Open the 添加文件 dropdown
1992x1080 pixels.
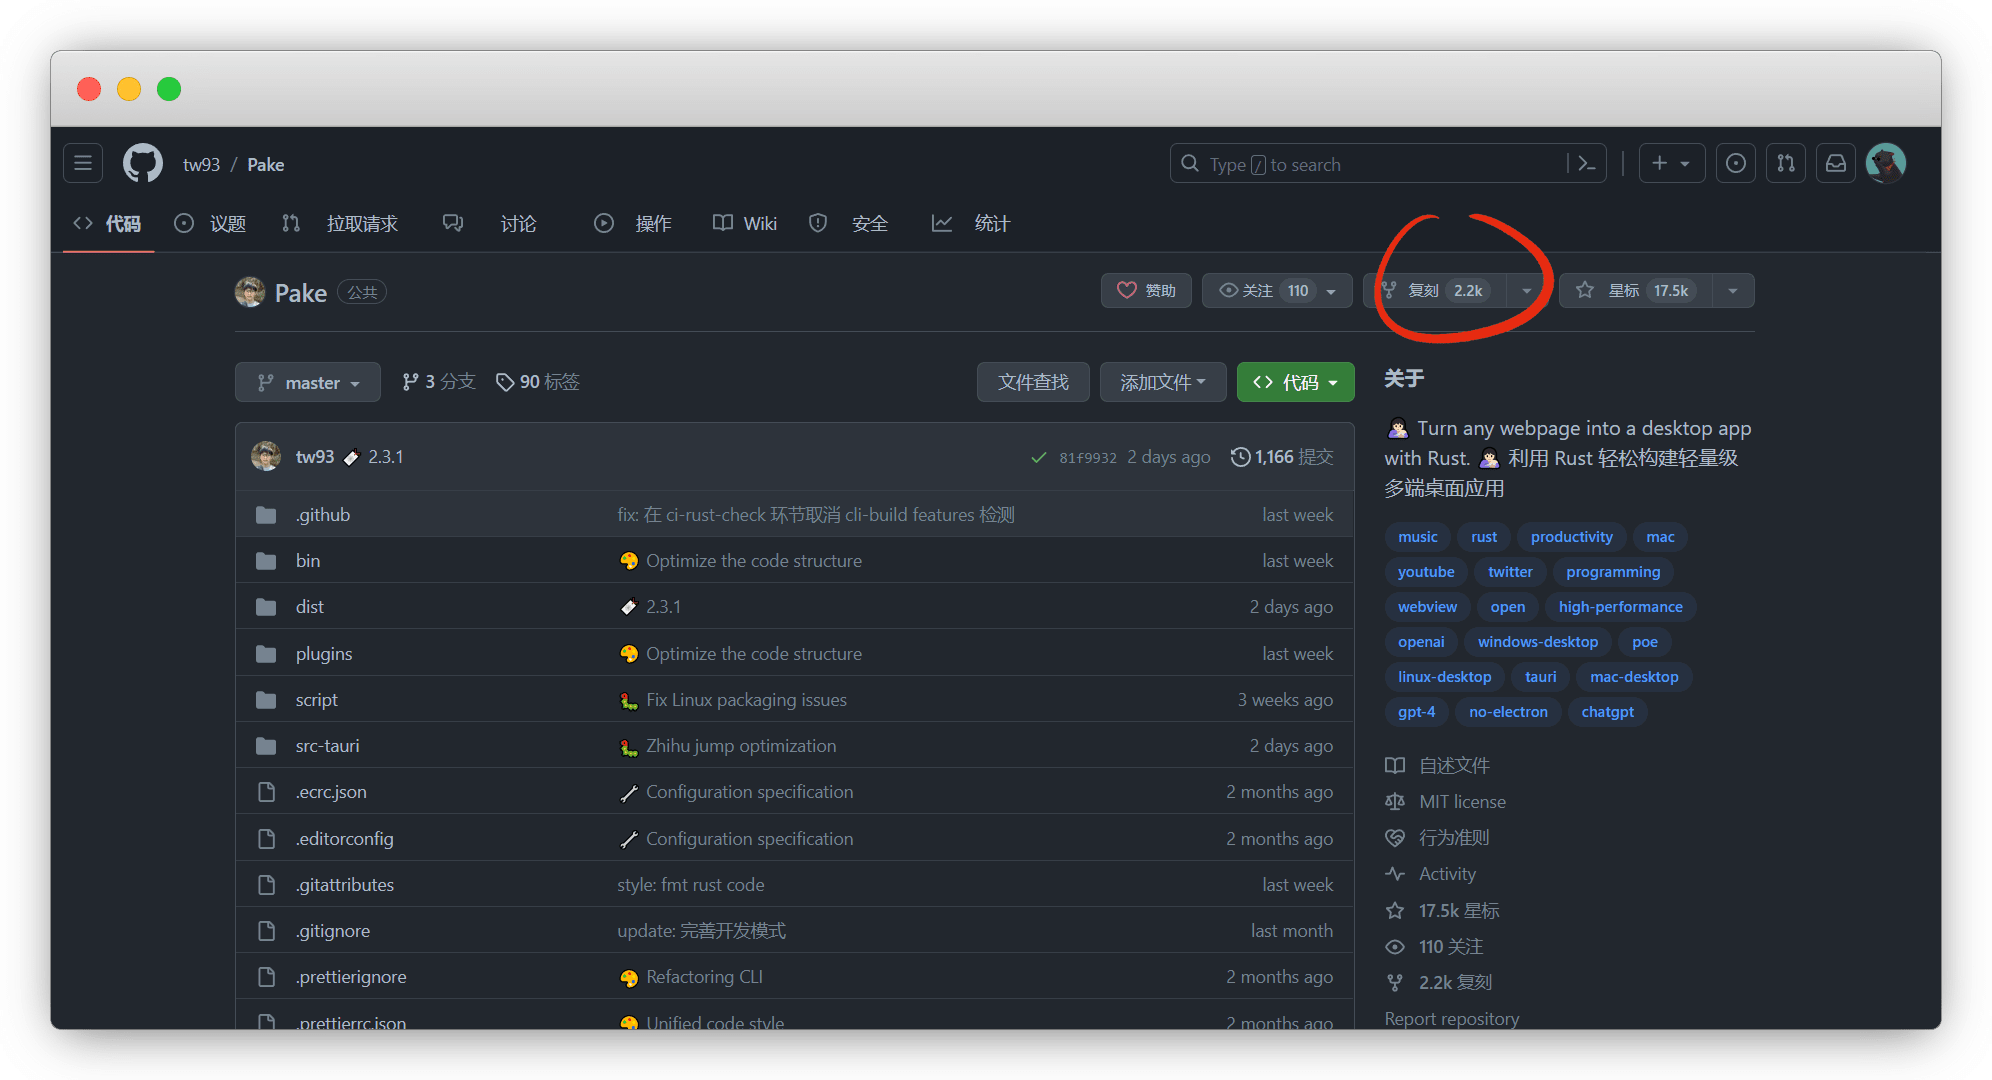pyautogui.click(x=1162, y=383)
